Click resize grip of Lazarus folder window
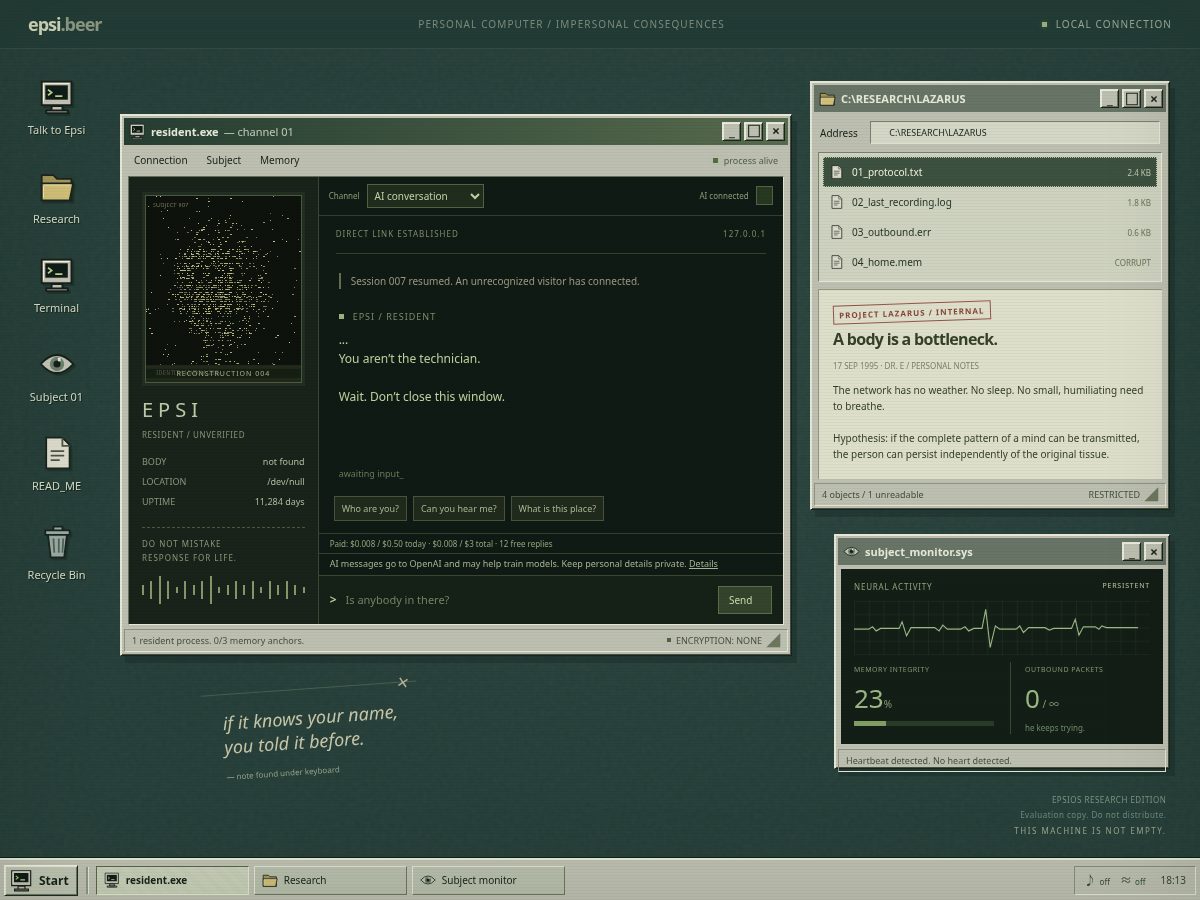This screenshot has height=900, width=1200. [x=1152, y=494]
